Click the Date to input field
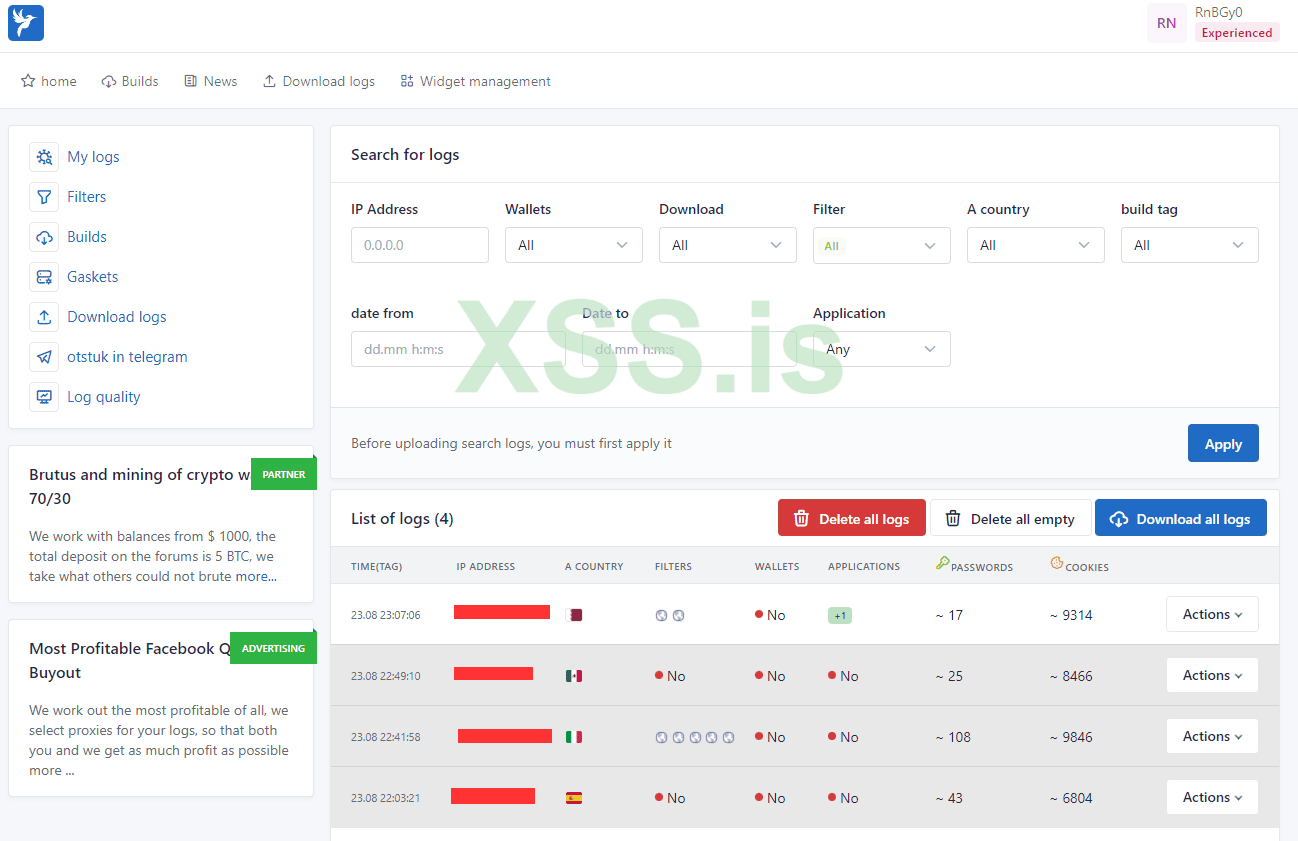This screenshot has width=1298, height=841. pos(689,349)
